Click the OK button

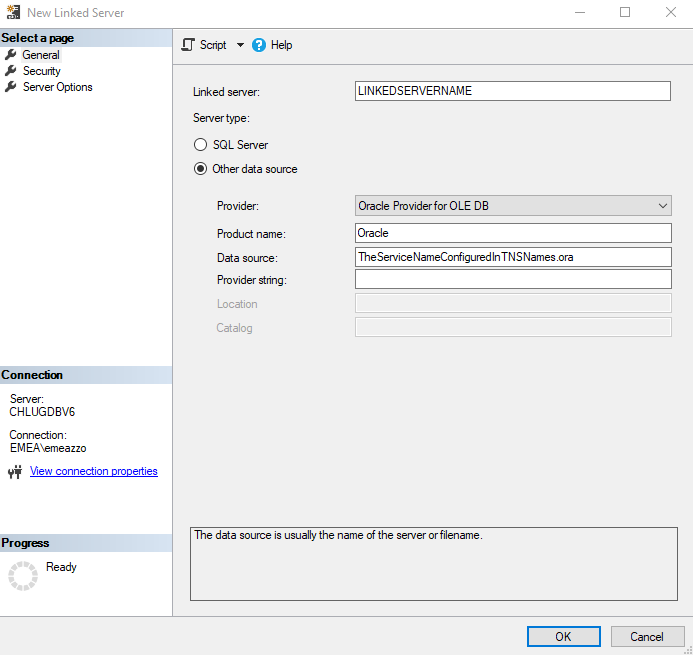pyautogui.click(x=564, y=636)
